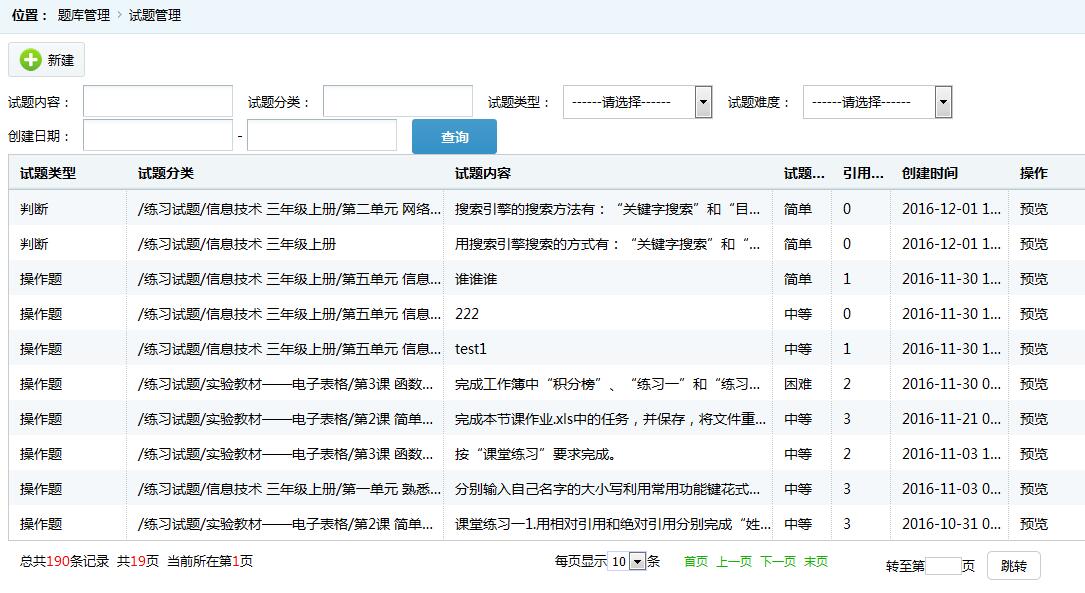Click 预览 for the 222 question row
The width and height of the screenshot is (1085, 593).
pyautogui.click(x=1034, y=314)
